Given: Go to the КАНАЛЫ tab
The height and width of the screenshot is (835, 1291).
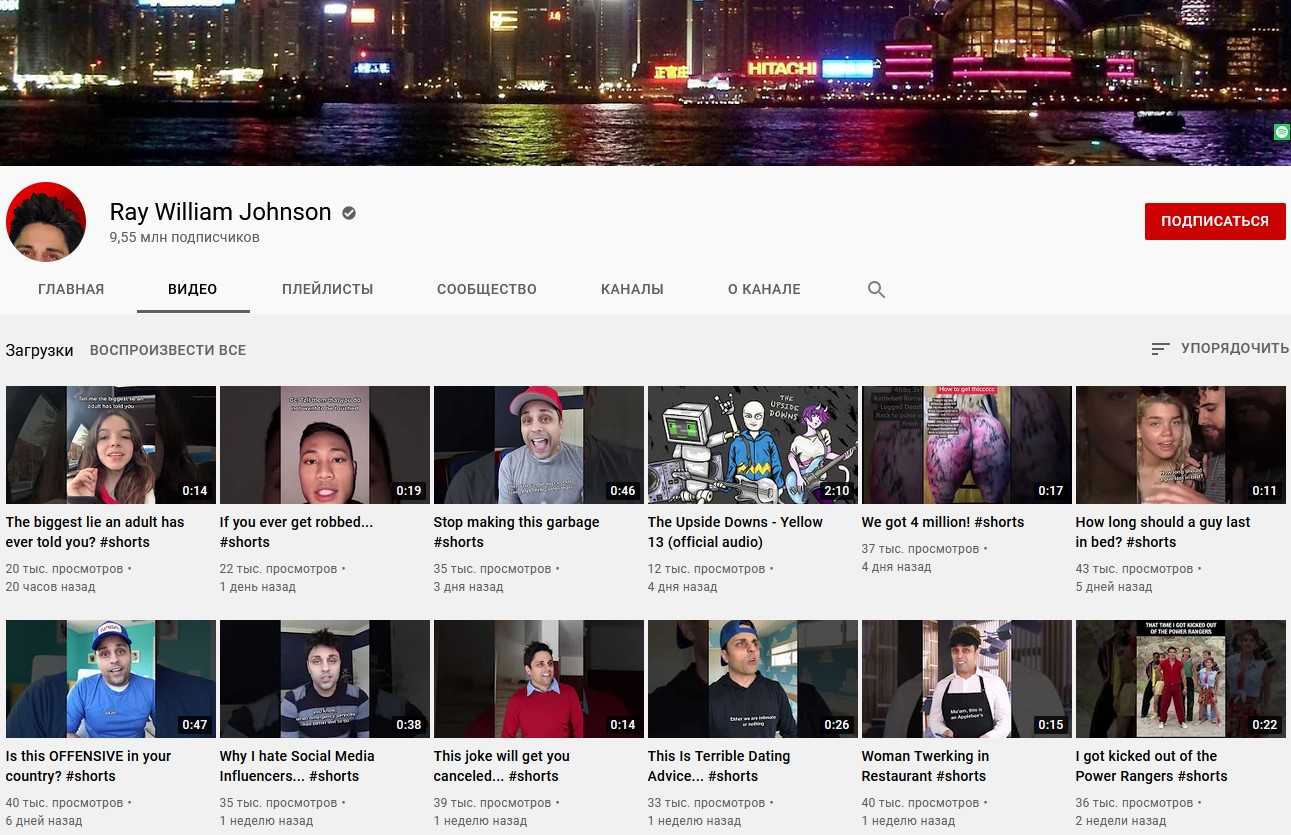Looking at the screenshot, I should (x=632, y=289).
